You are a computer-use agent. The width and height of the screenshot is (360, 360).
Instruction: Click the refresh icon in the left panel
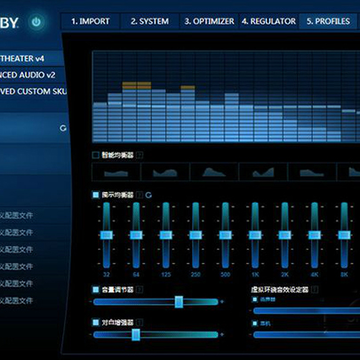[63, 128]
